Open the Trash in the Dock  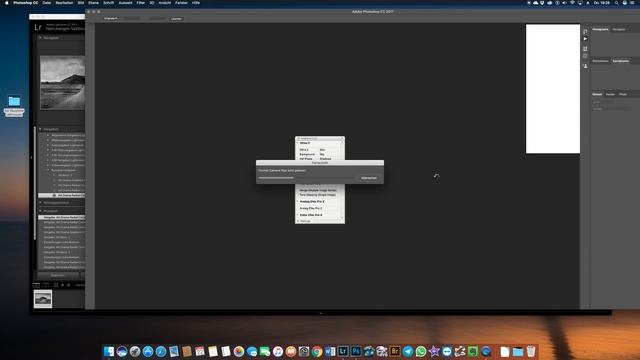531,351
